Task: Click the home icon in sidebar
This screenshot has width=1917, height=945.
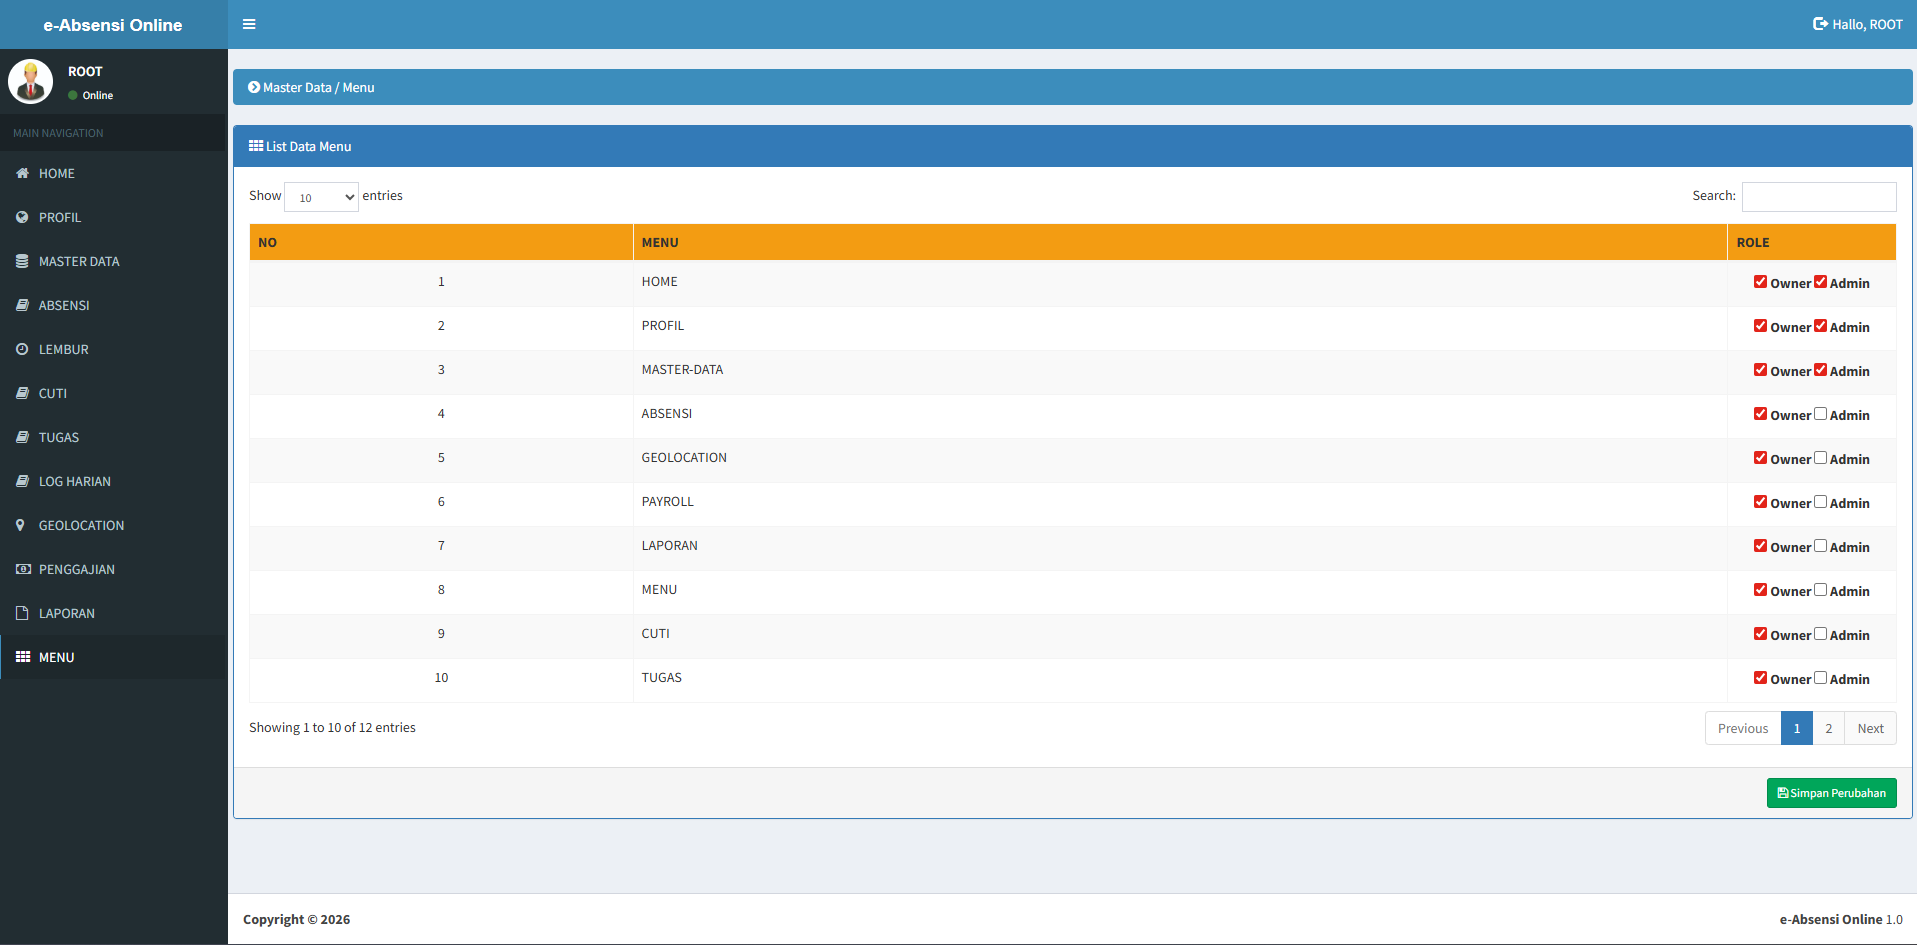Action: click(x=22, y=173)
